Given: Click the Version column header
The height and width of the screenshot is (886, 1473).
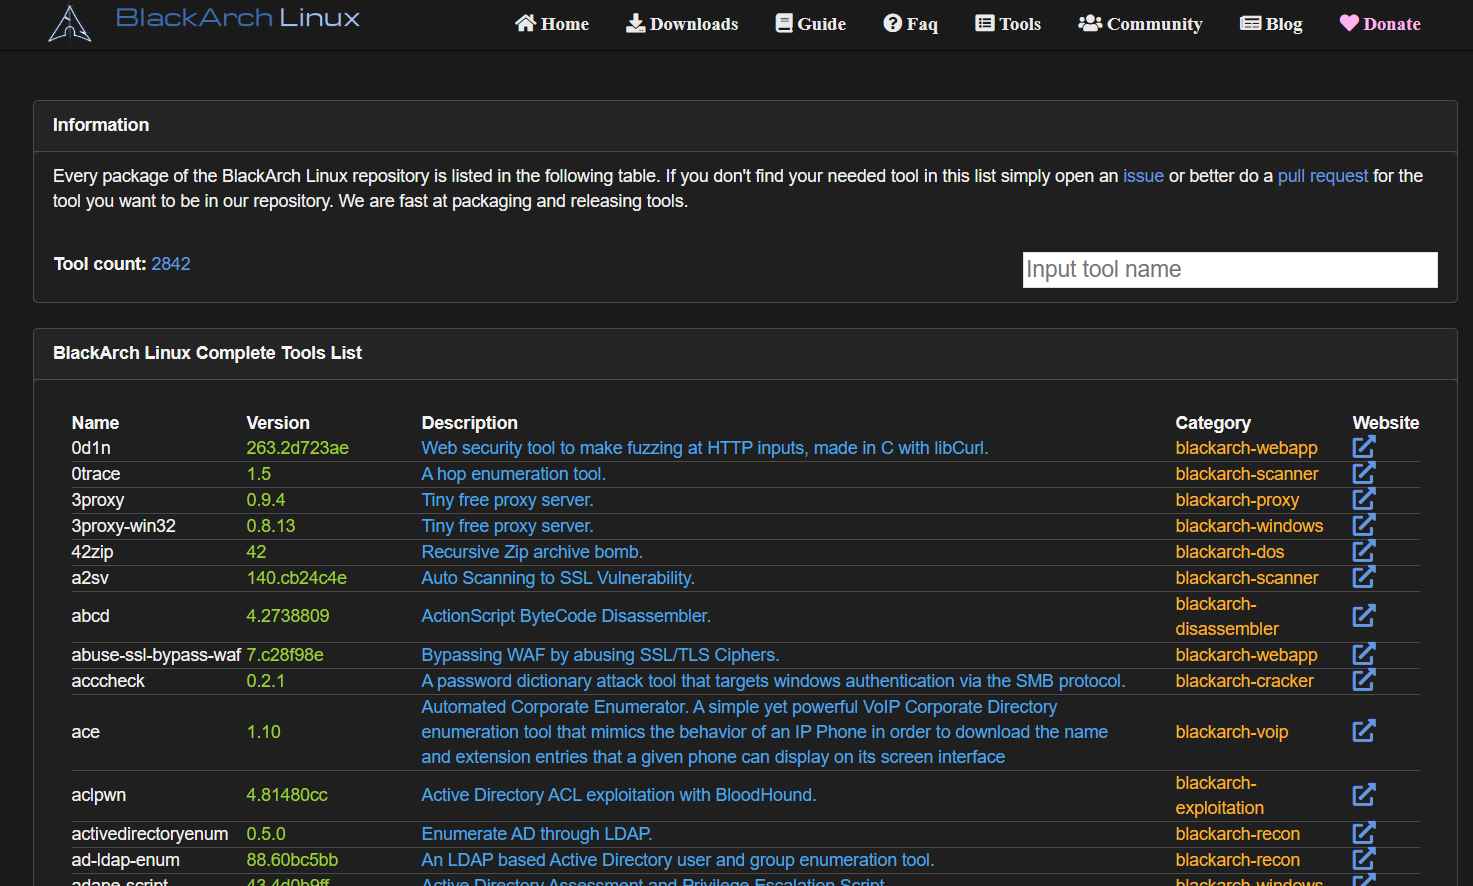Looking at the screenshot, I should pos(278,423).
